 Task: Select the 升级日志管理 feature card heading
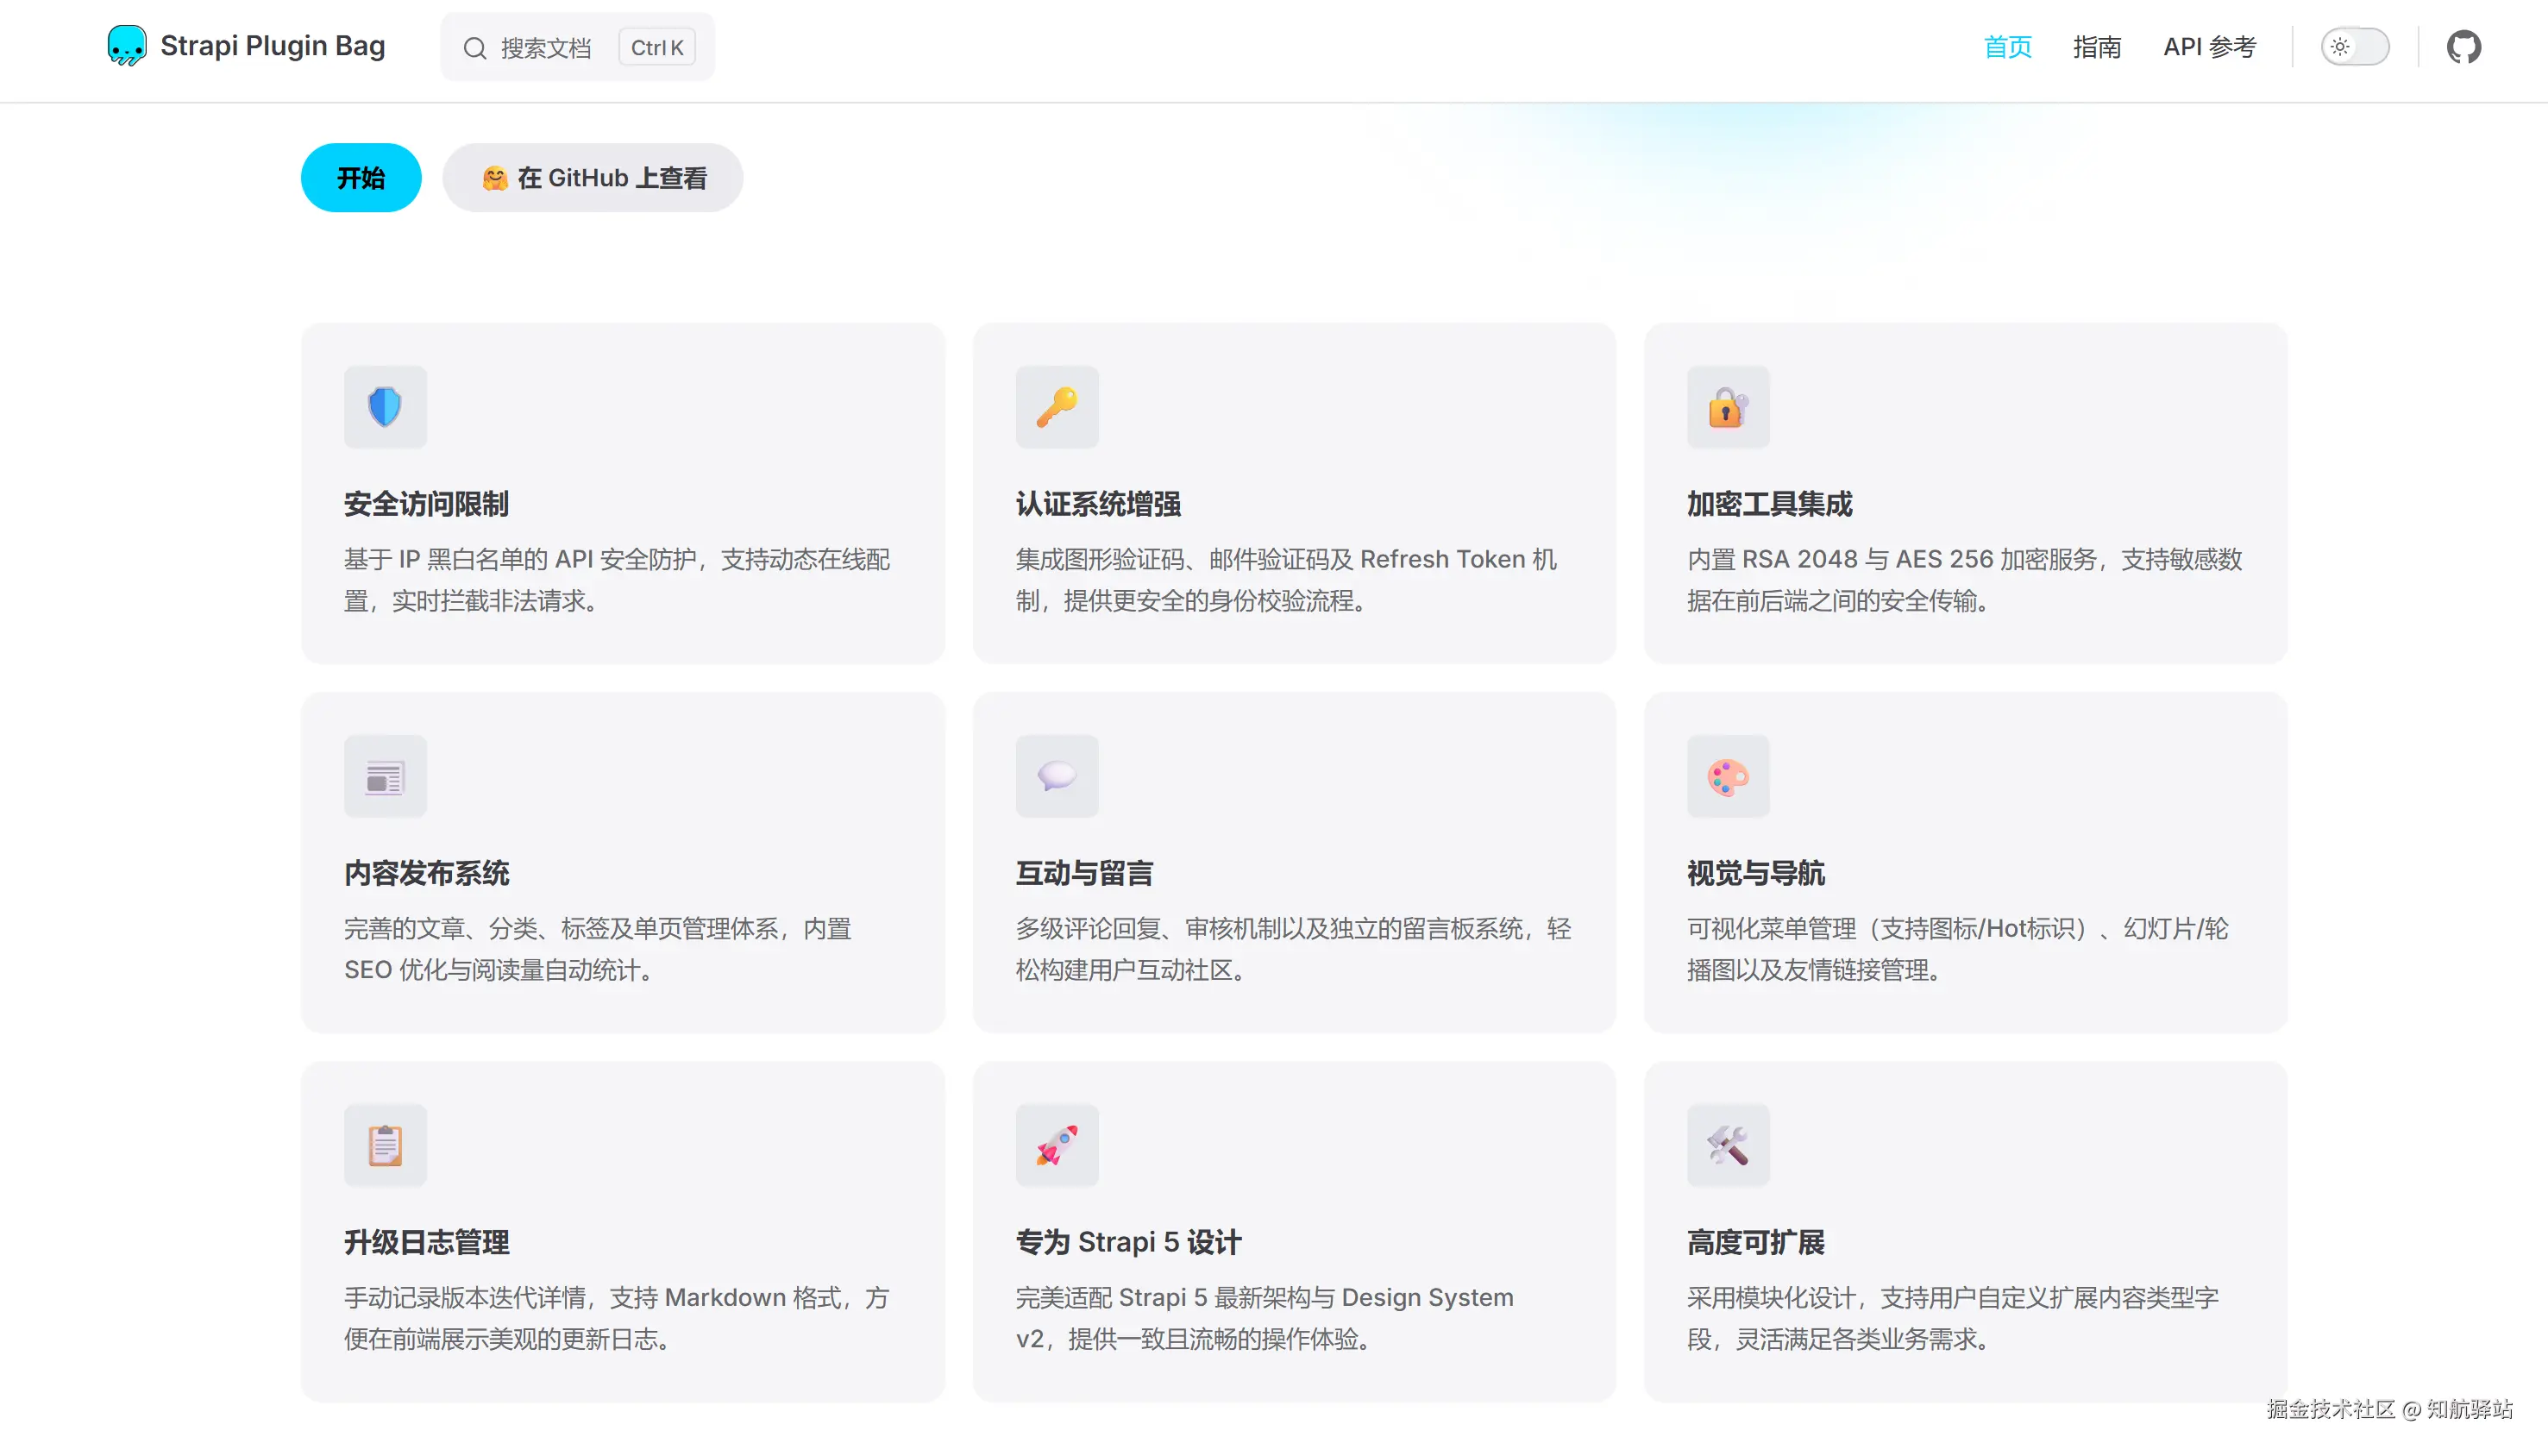click(x=427, y=1242)
